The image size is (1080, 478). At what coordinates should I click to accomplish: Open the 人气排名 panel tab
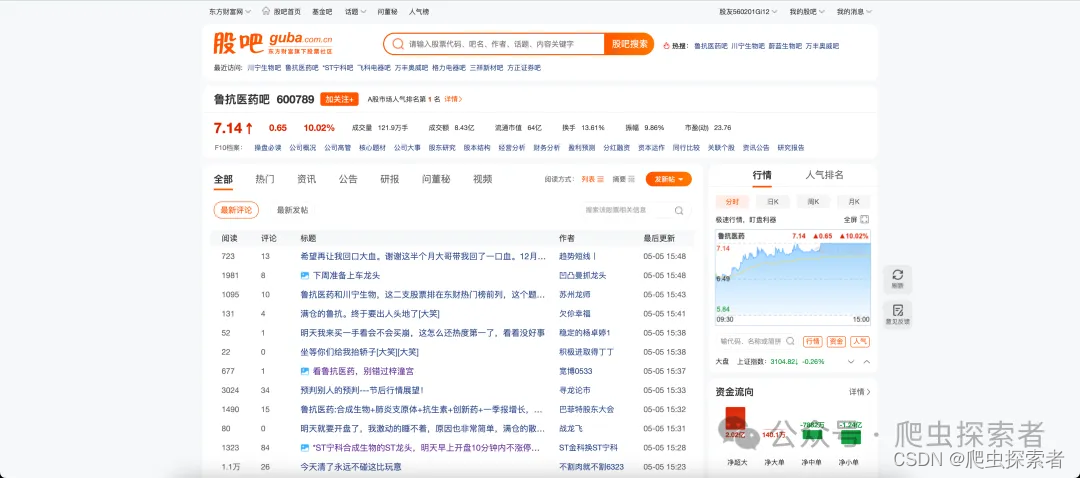point(824,175)
